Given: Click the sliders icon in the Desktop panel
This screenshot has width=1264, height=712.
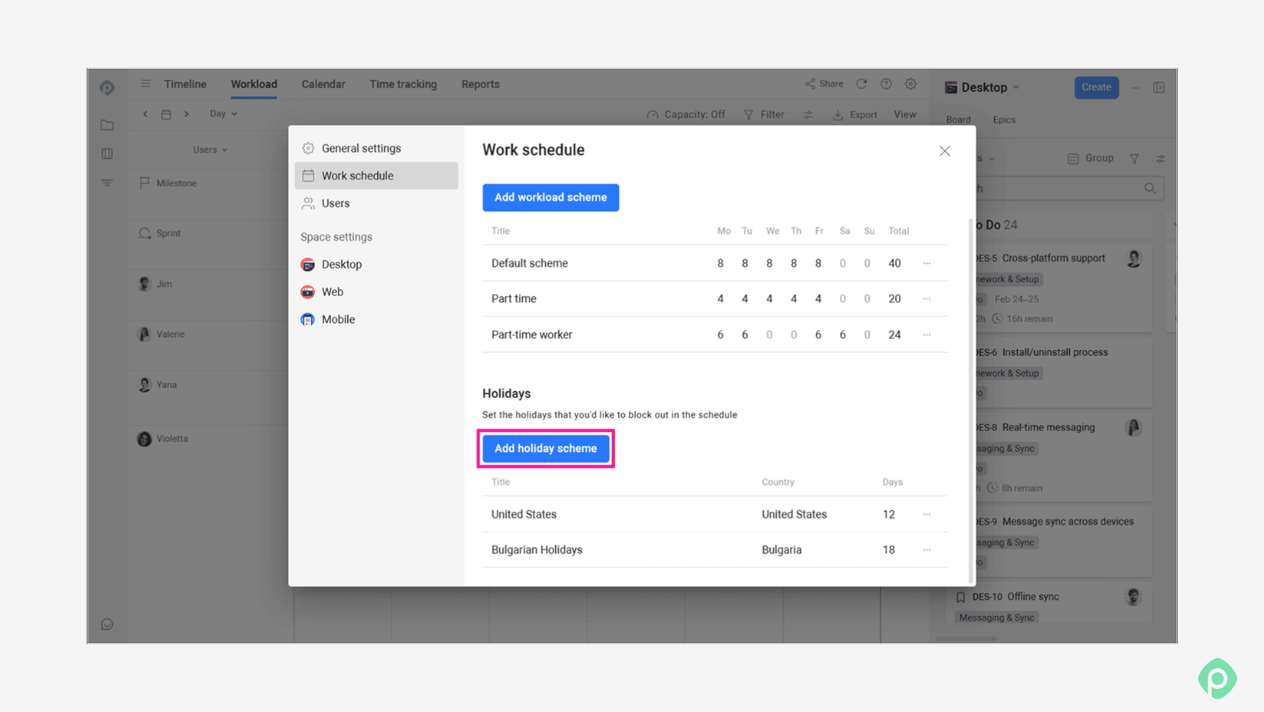Looking at the screenshot, I should [1160, 158].
